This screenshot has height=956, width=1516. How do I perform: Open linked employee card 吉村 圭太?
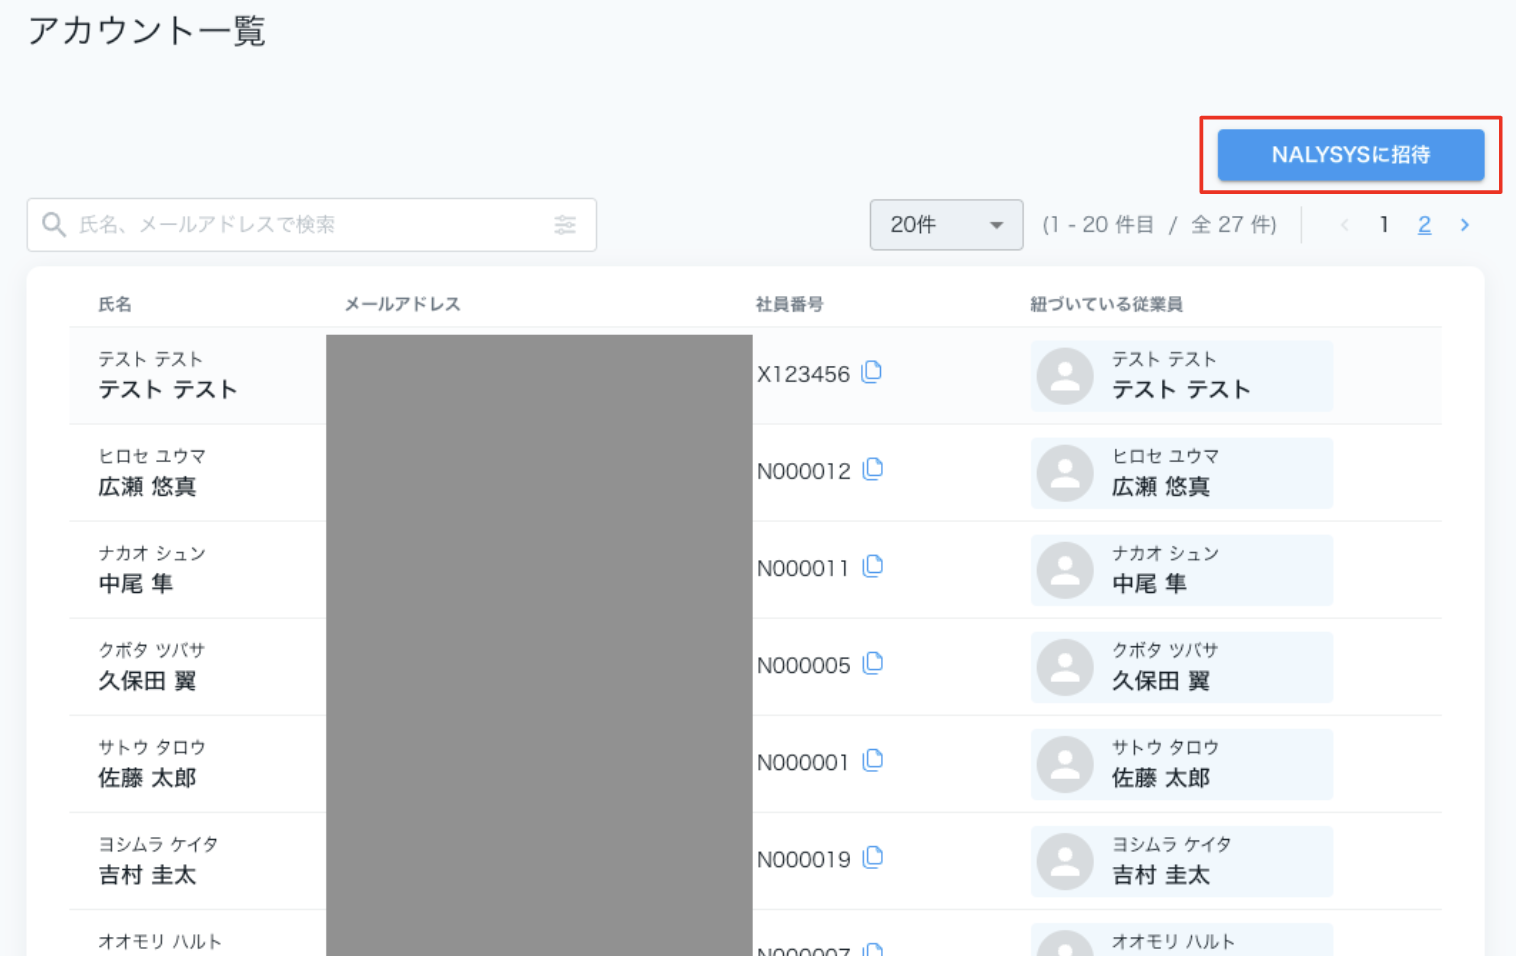point(1181,861)
